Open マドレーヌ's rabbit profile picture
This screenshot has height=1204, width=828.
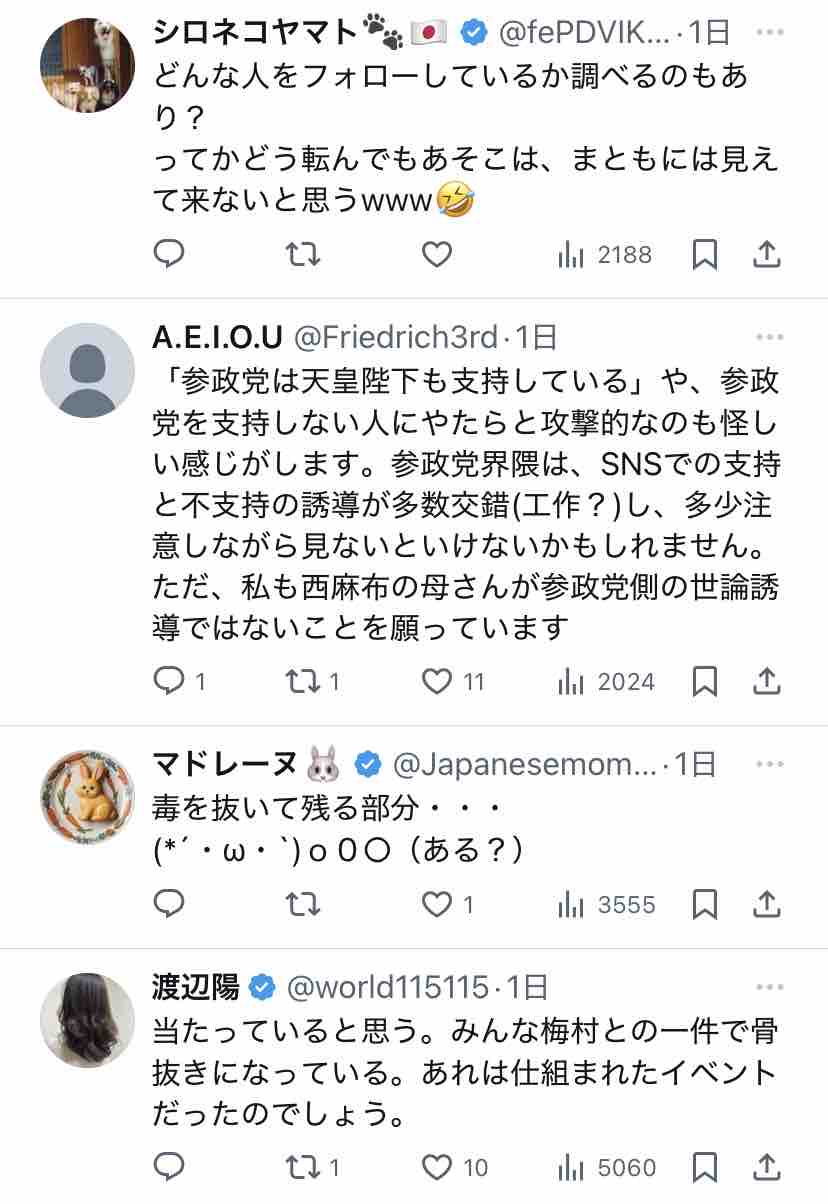point(87,797)
